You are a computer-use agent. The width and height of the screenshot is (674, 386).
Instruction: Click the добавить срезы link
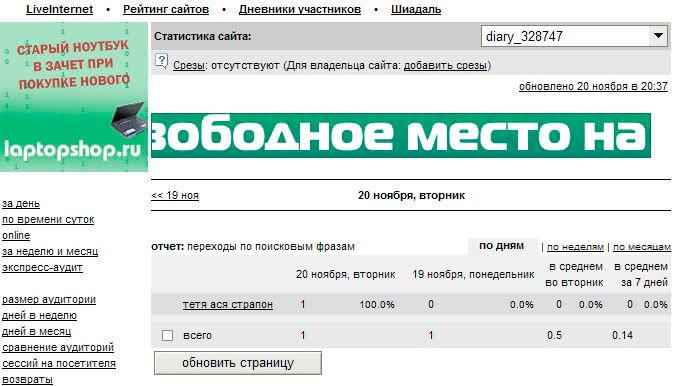445,65
